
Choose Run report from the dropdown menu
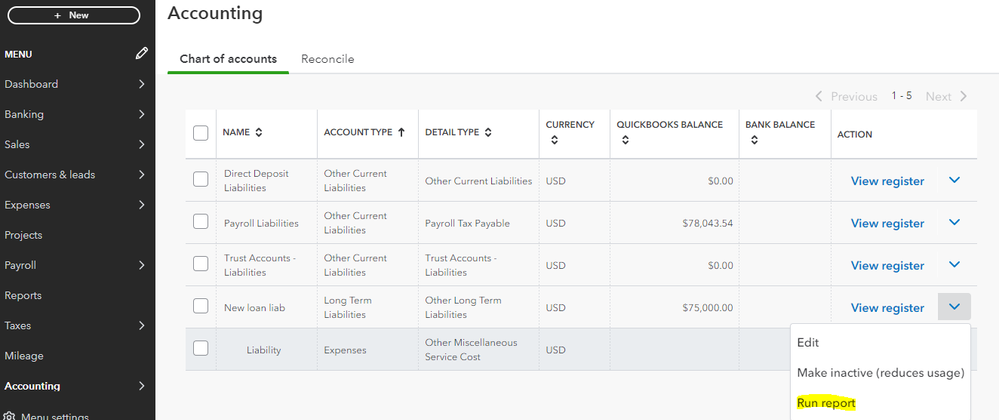[x=826, y=403]
